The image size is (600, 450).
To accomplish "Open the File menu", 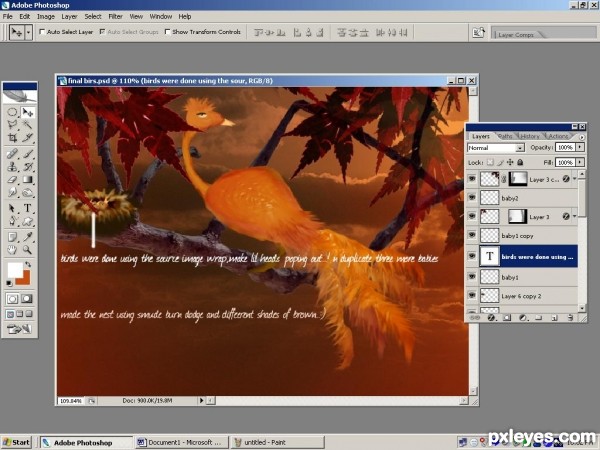I will tap(8, 16).
